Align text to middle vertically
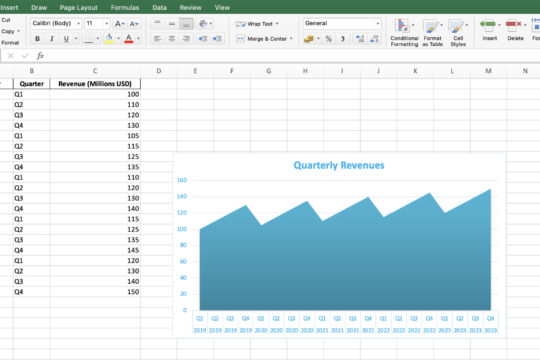The image size is (540, 360). click(172, 23)
